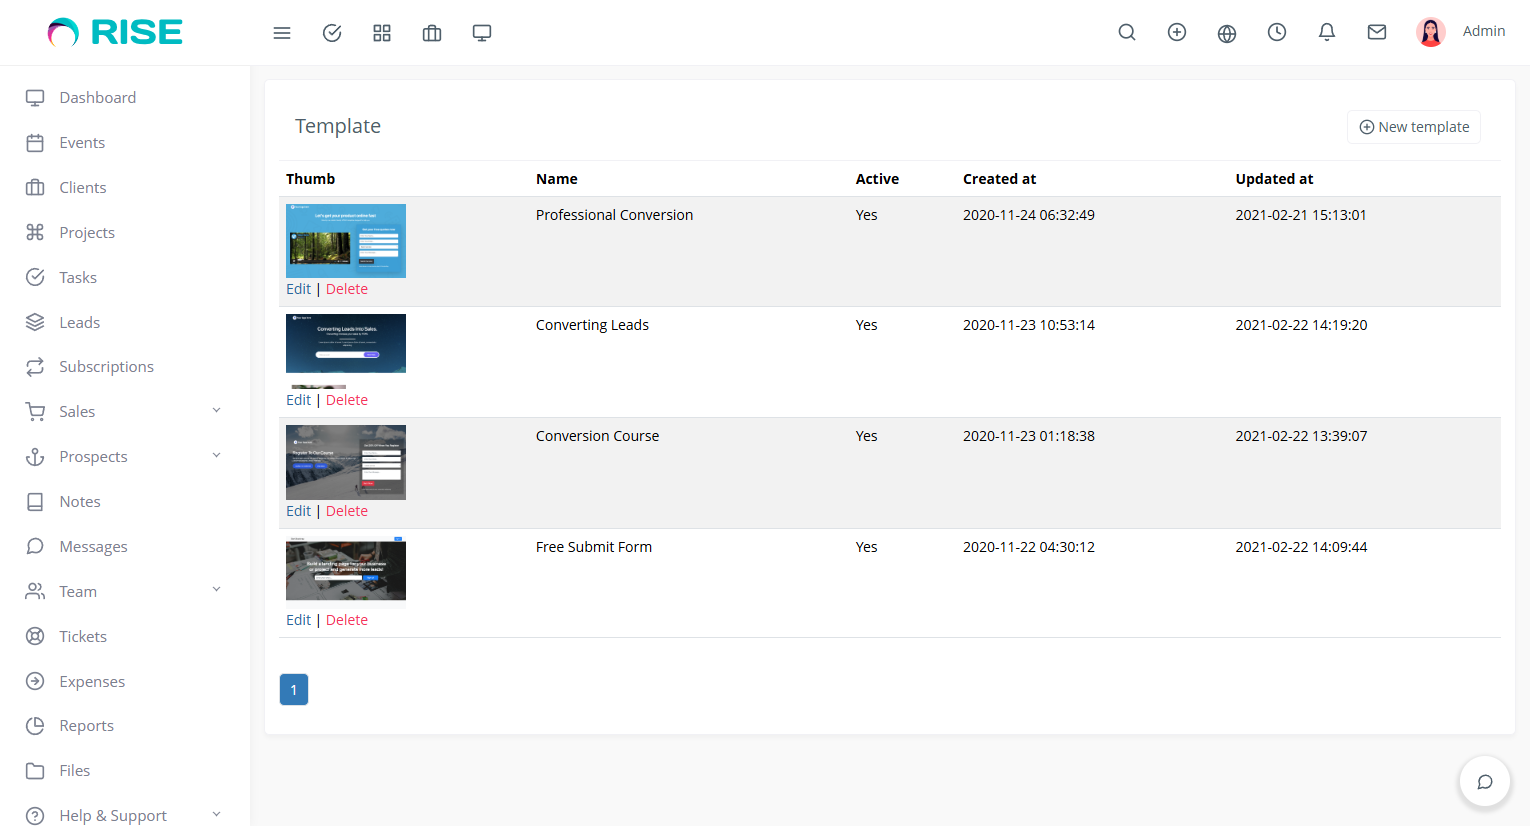Expand the Sales sidebar submenu
The height and width of the screenshot is (826, 1530).
point(216,411)
